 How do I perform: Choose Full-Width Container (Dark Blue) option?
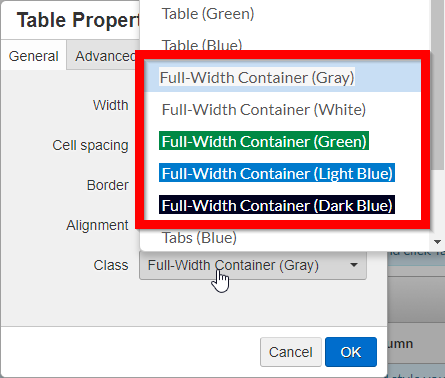coord(283,205)
